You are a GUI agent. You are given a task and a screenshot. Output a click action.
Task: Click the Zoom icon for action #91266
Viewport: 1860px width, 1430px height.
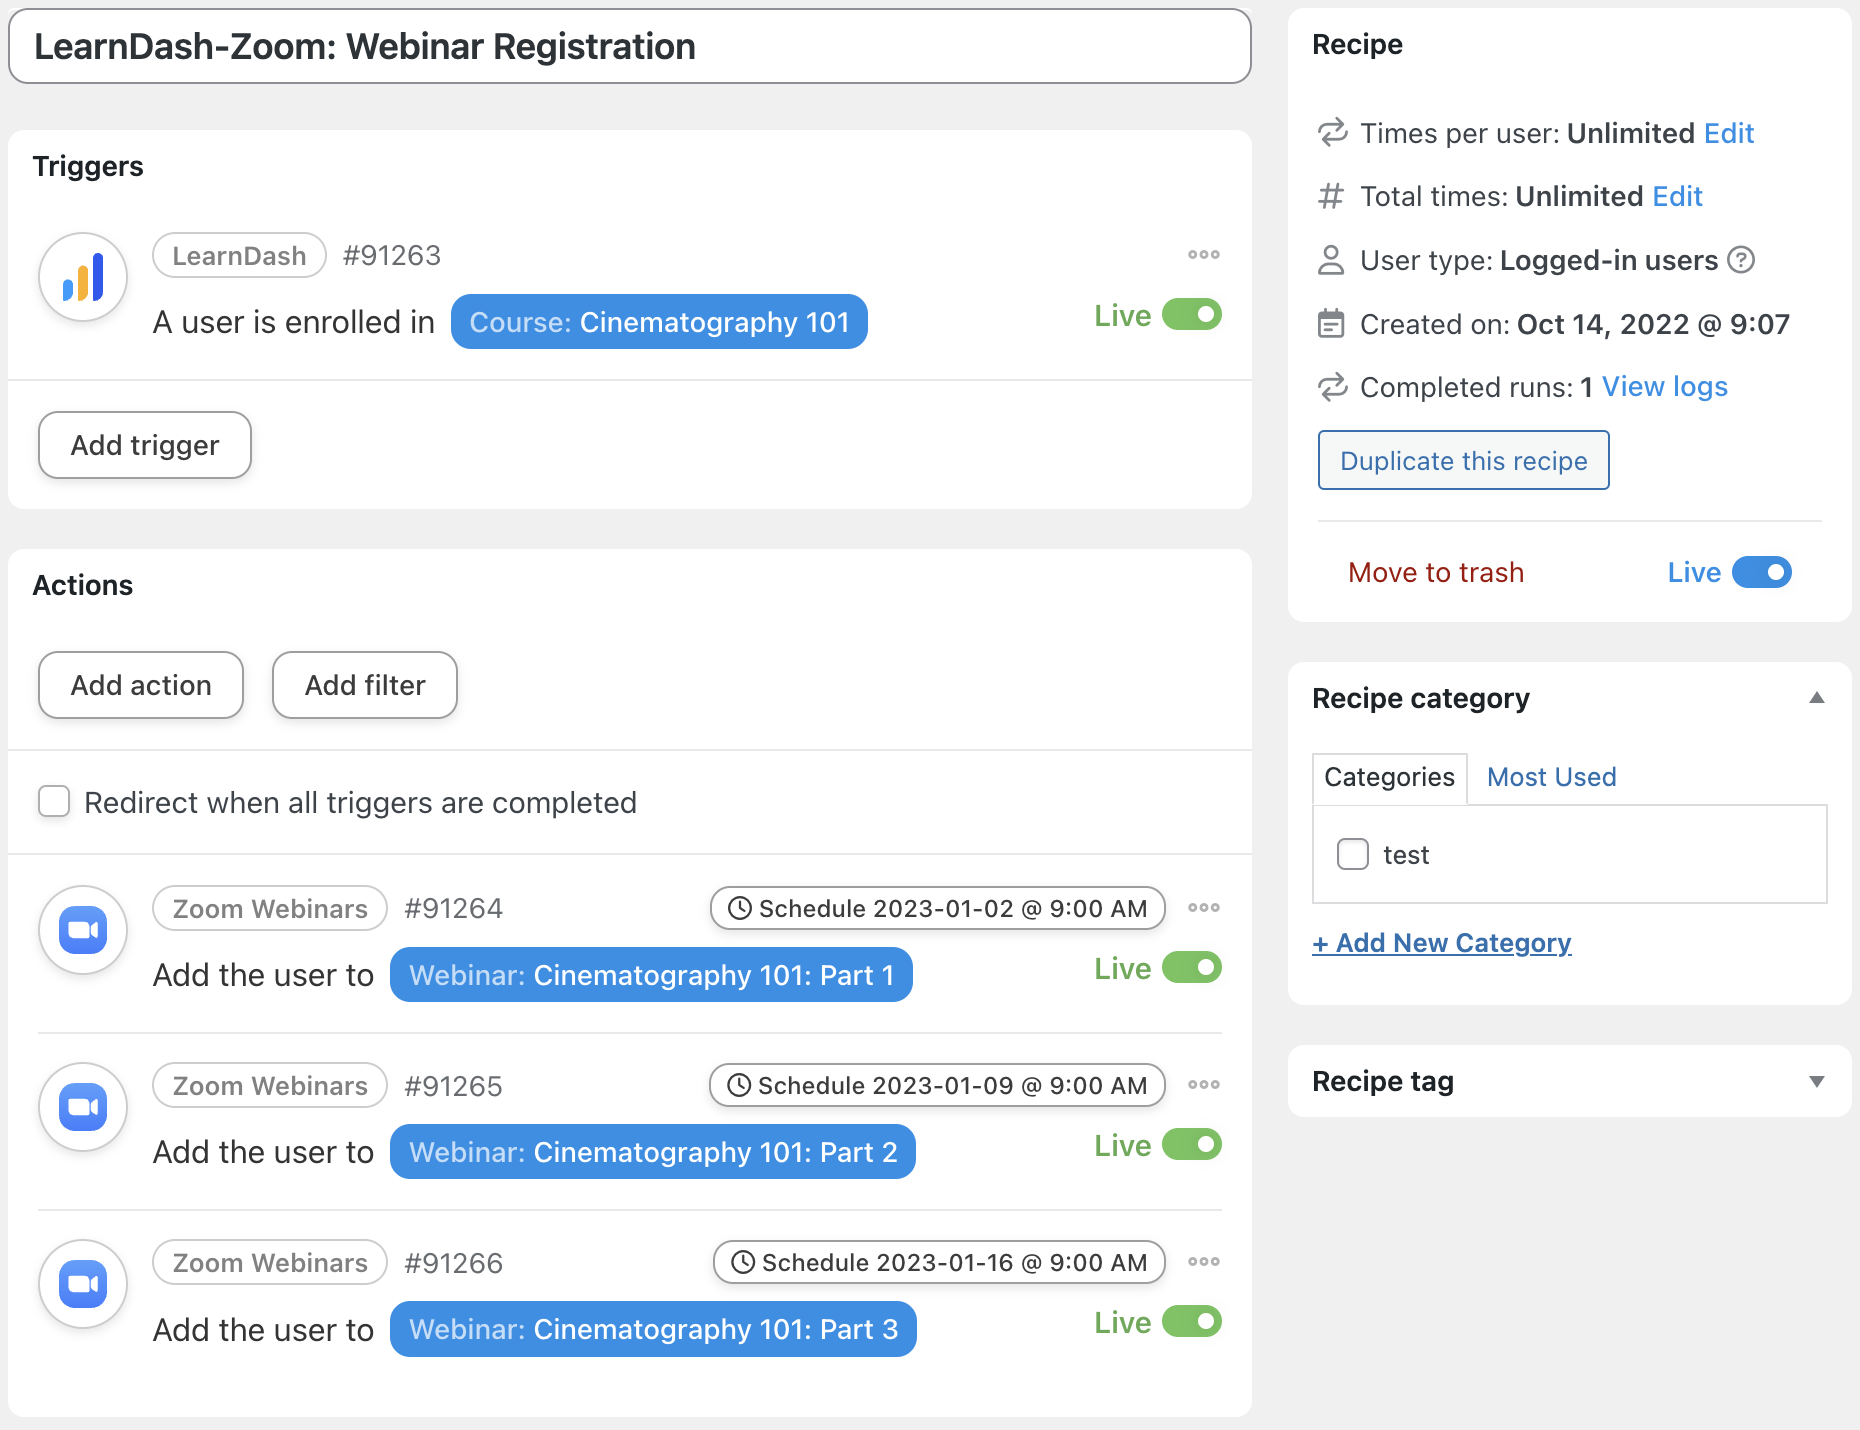coord(83,1284)
